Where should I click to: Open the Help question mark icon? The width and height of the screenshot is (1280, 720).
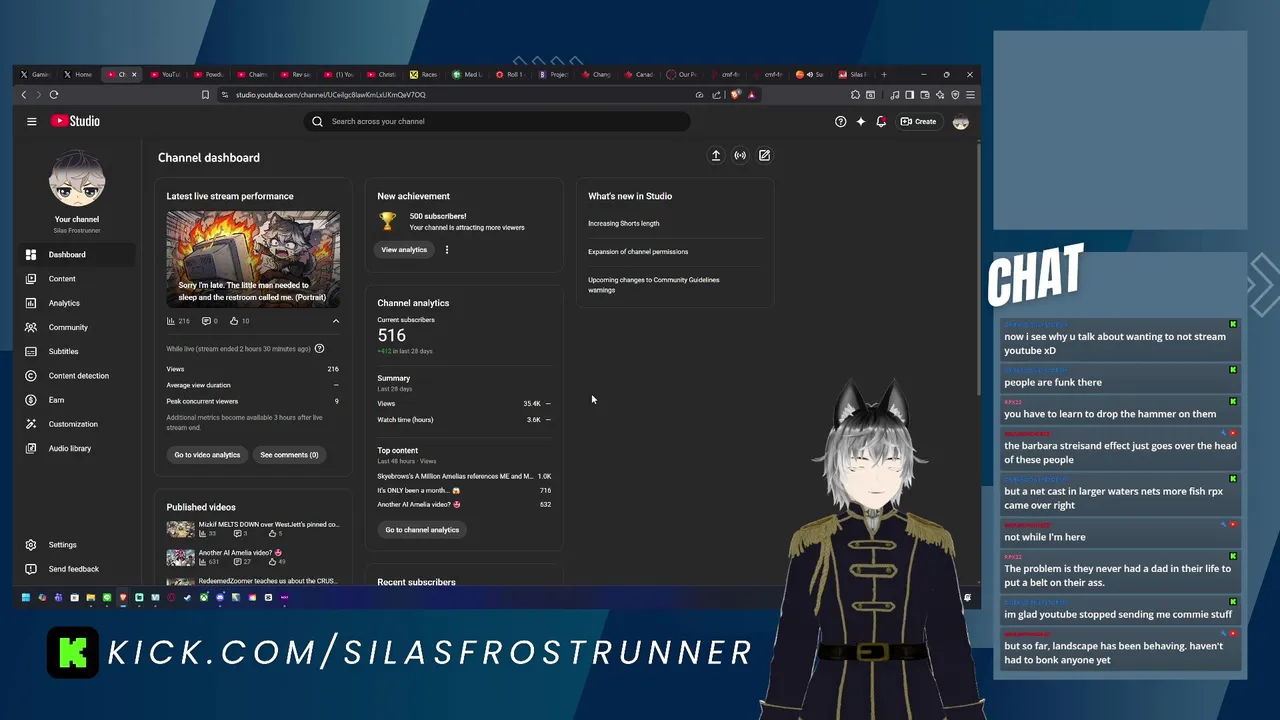tap(841, 121)
